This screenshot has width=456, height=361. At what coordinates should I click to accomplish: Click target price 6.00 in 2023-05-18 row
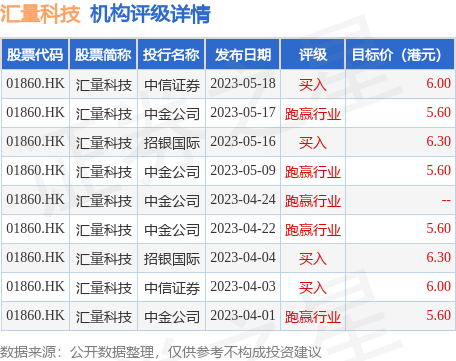coord(438,83)
